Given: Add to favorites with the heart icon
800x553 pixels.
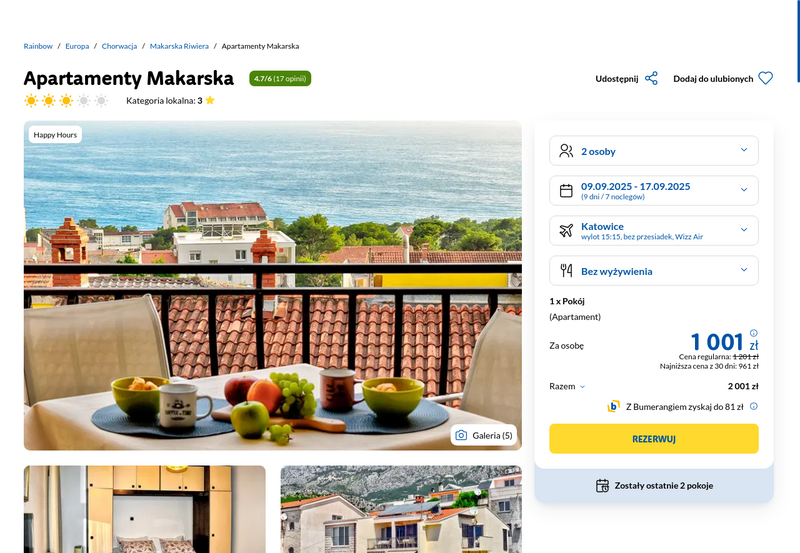Looking at the screenshot, I should (x=765, y=79).
